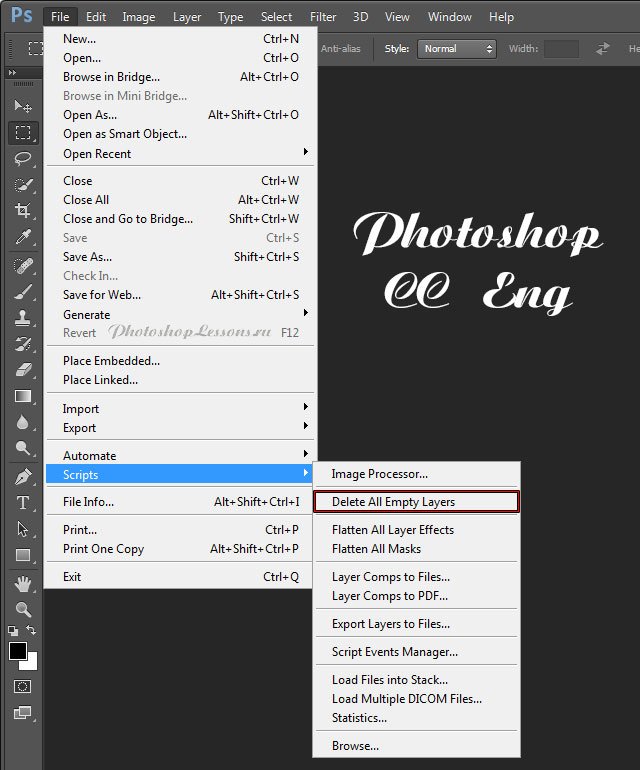Select the Pen tool
This screenshot has height=770, width=640.
click(x=22, y=477)
